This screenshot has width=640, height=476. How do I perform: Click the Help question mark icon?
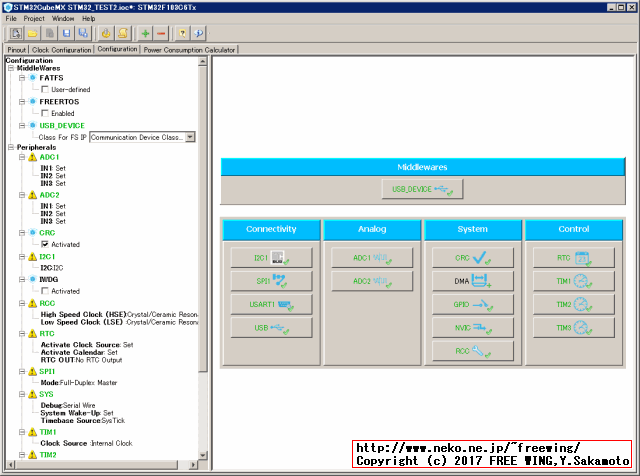(182, 33)
